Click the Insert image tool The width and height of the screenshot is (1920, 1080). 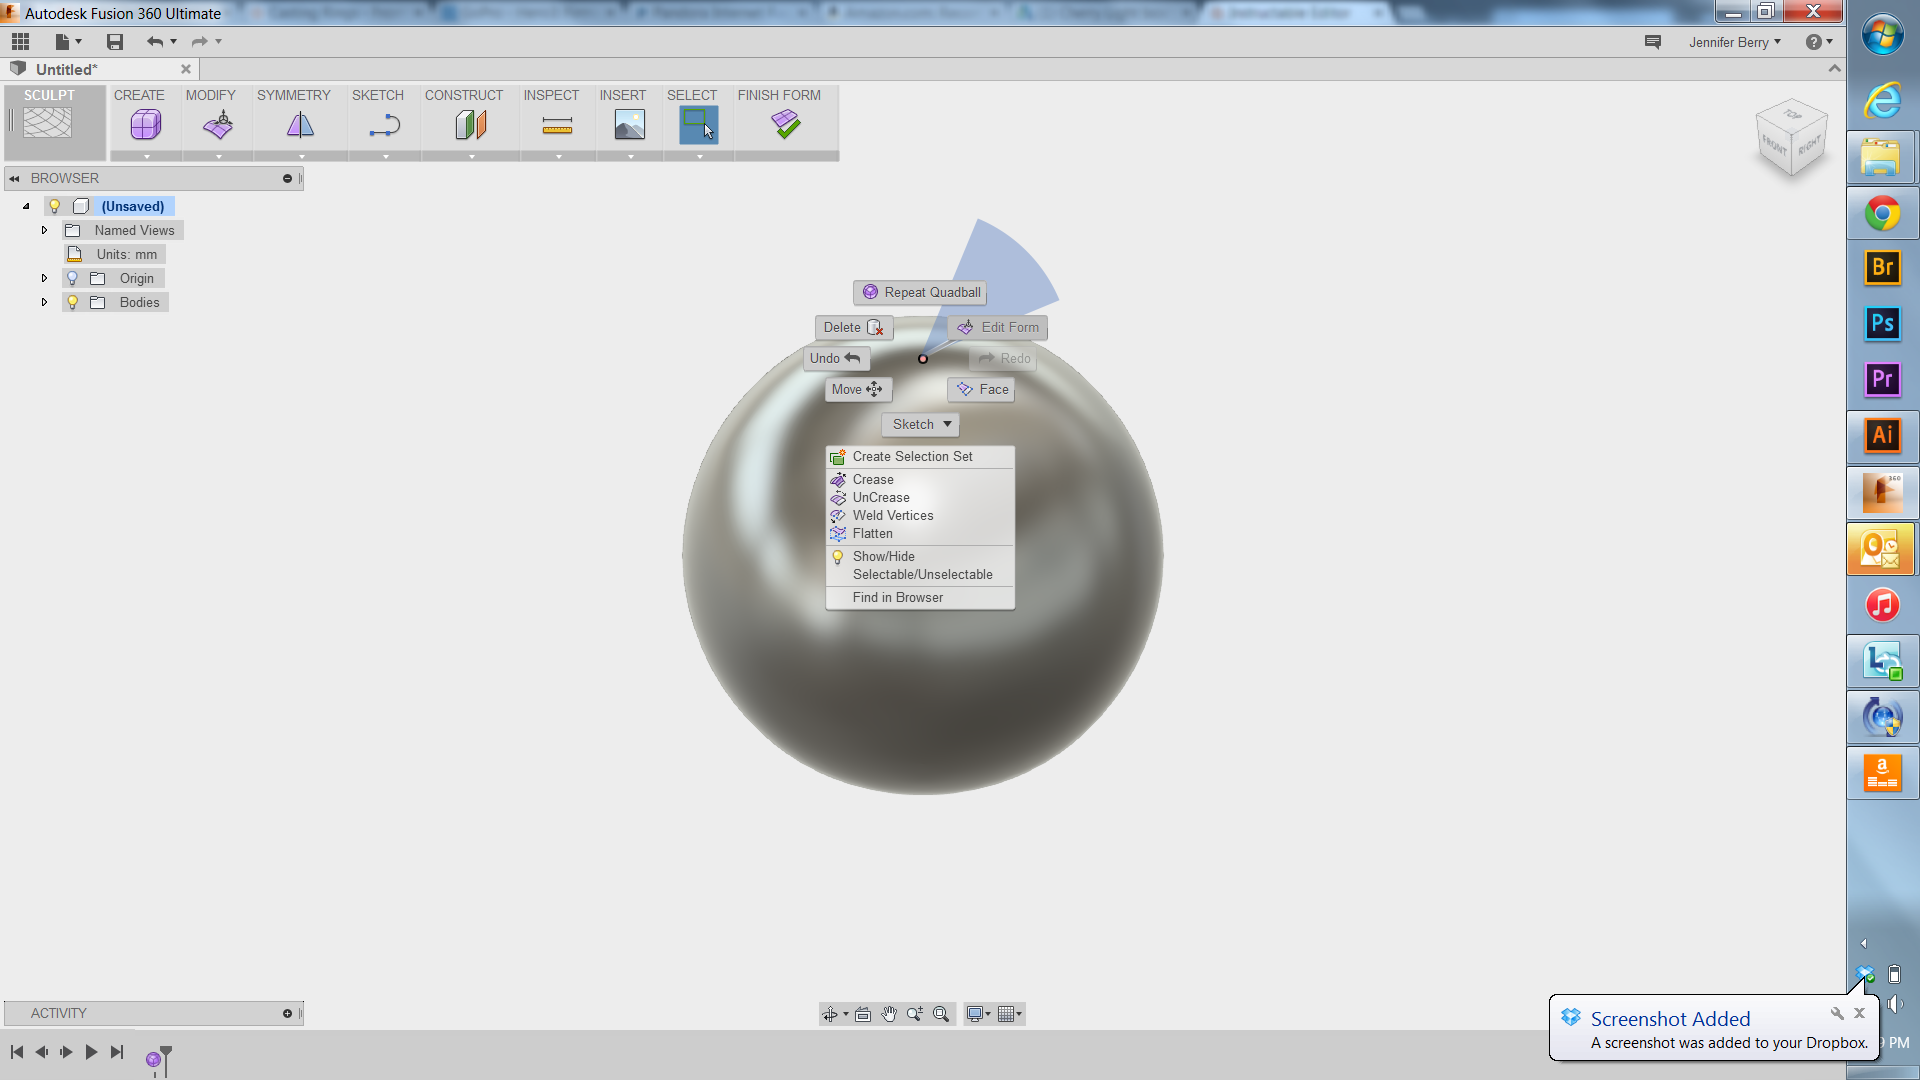coord(629,124)
